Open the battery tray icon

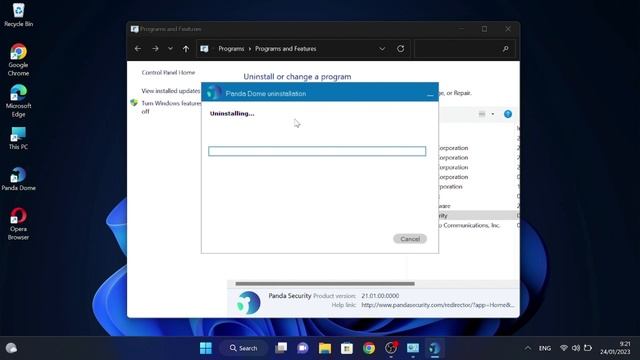point(588,348)
